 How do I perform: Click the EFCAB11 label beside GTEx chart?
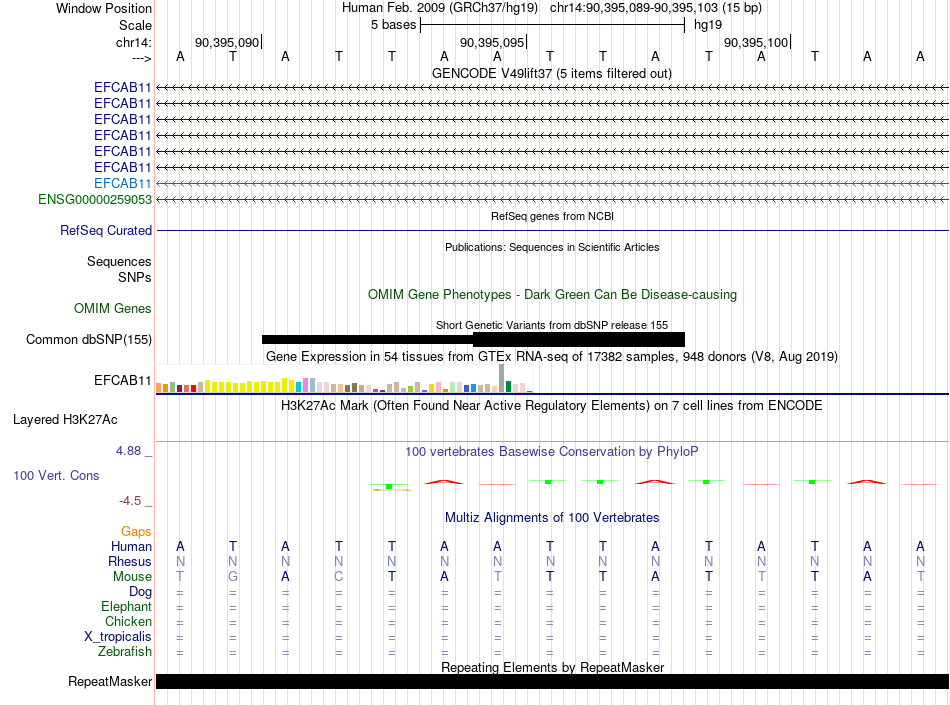click(x=122, y=380)
